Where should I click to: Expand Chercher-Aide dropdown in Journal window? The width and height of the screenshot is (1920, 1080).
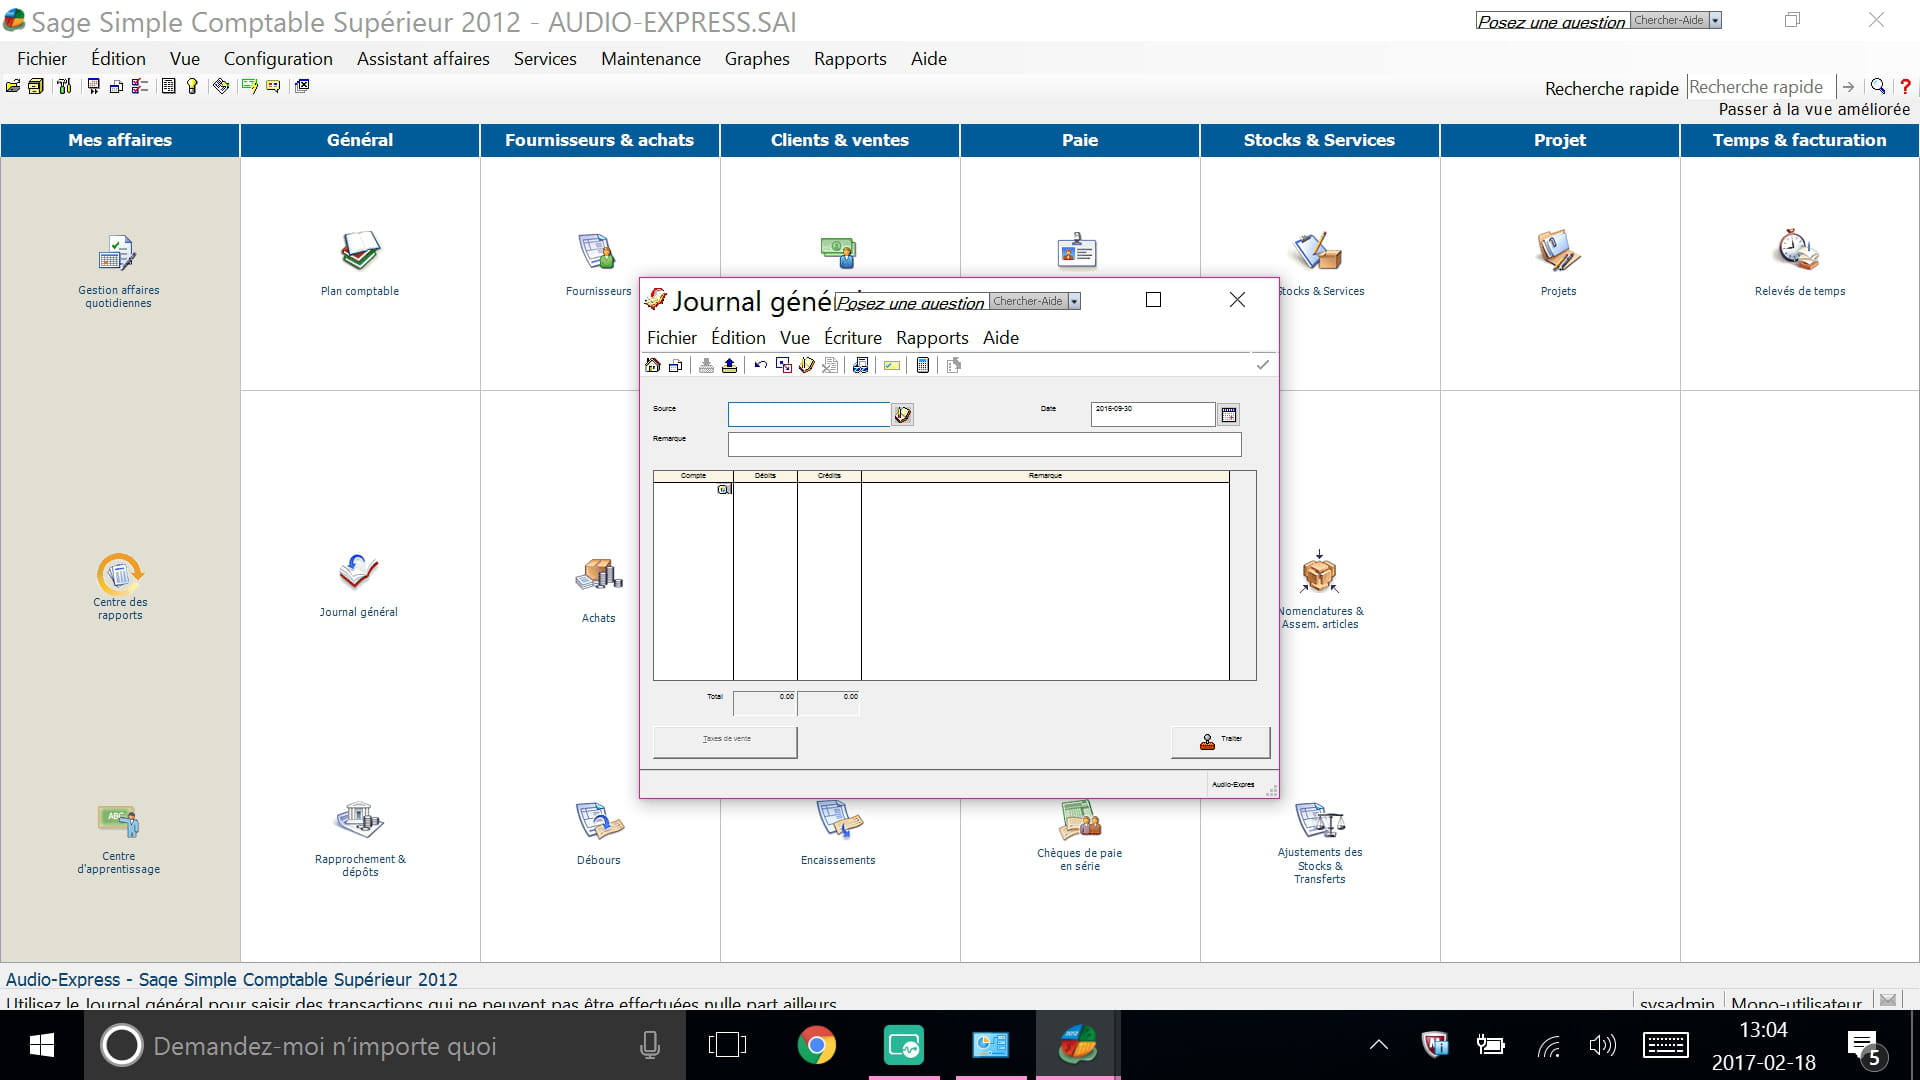(x=1074, y=301)
